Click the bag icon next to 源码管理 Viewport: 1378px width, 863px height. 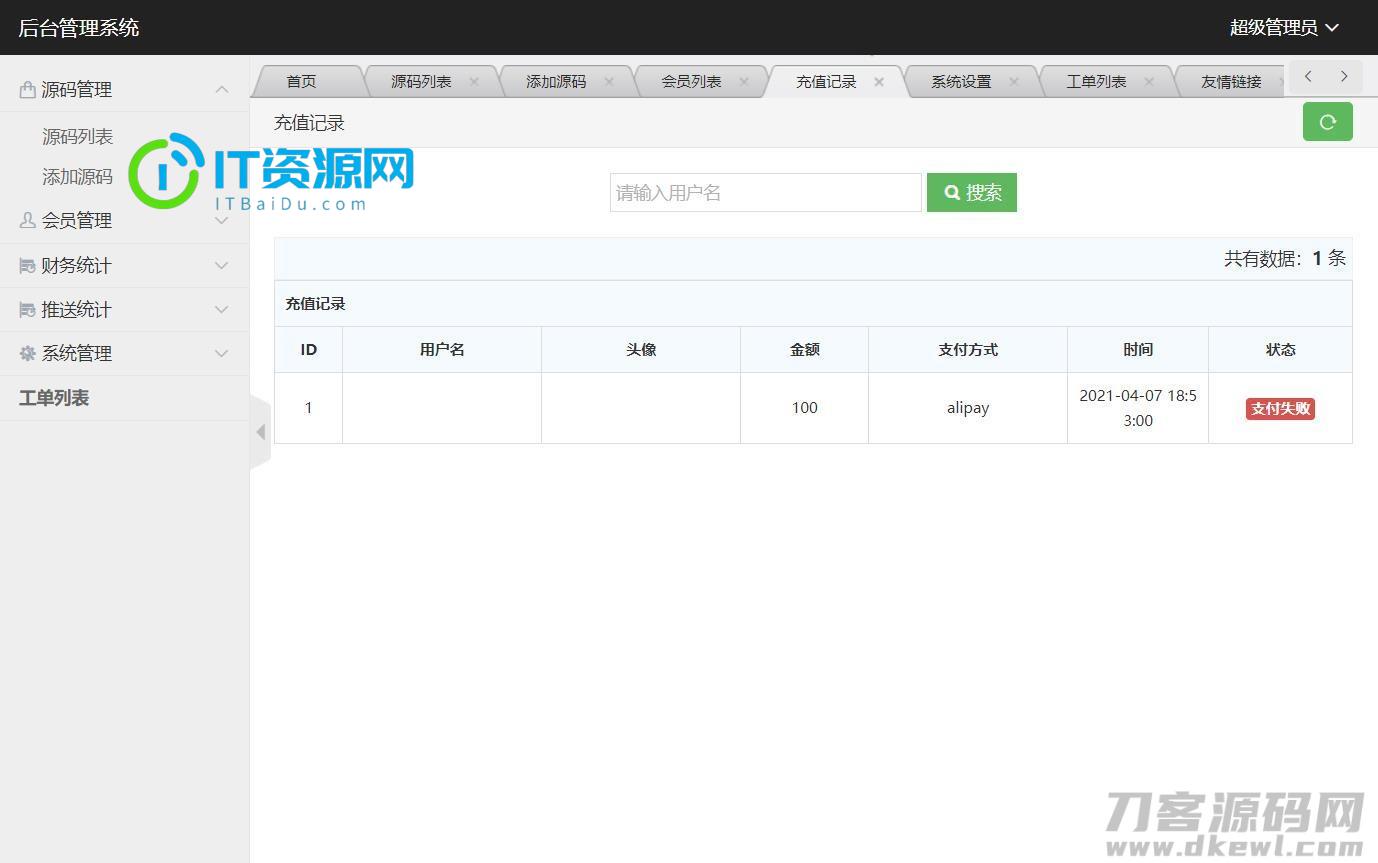28,90
